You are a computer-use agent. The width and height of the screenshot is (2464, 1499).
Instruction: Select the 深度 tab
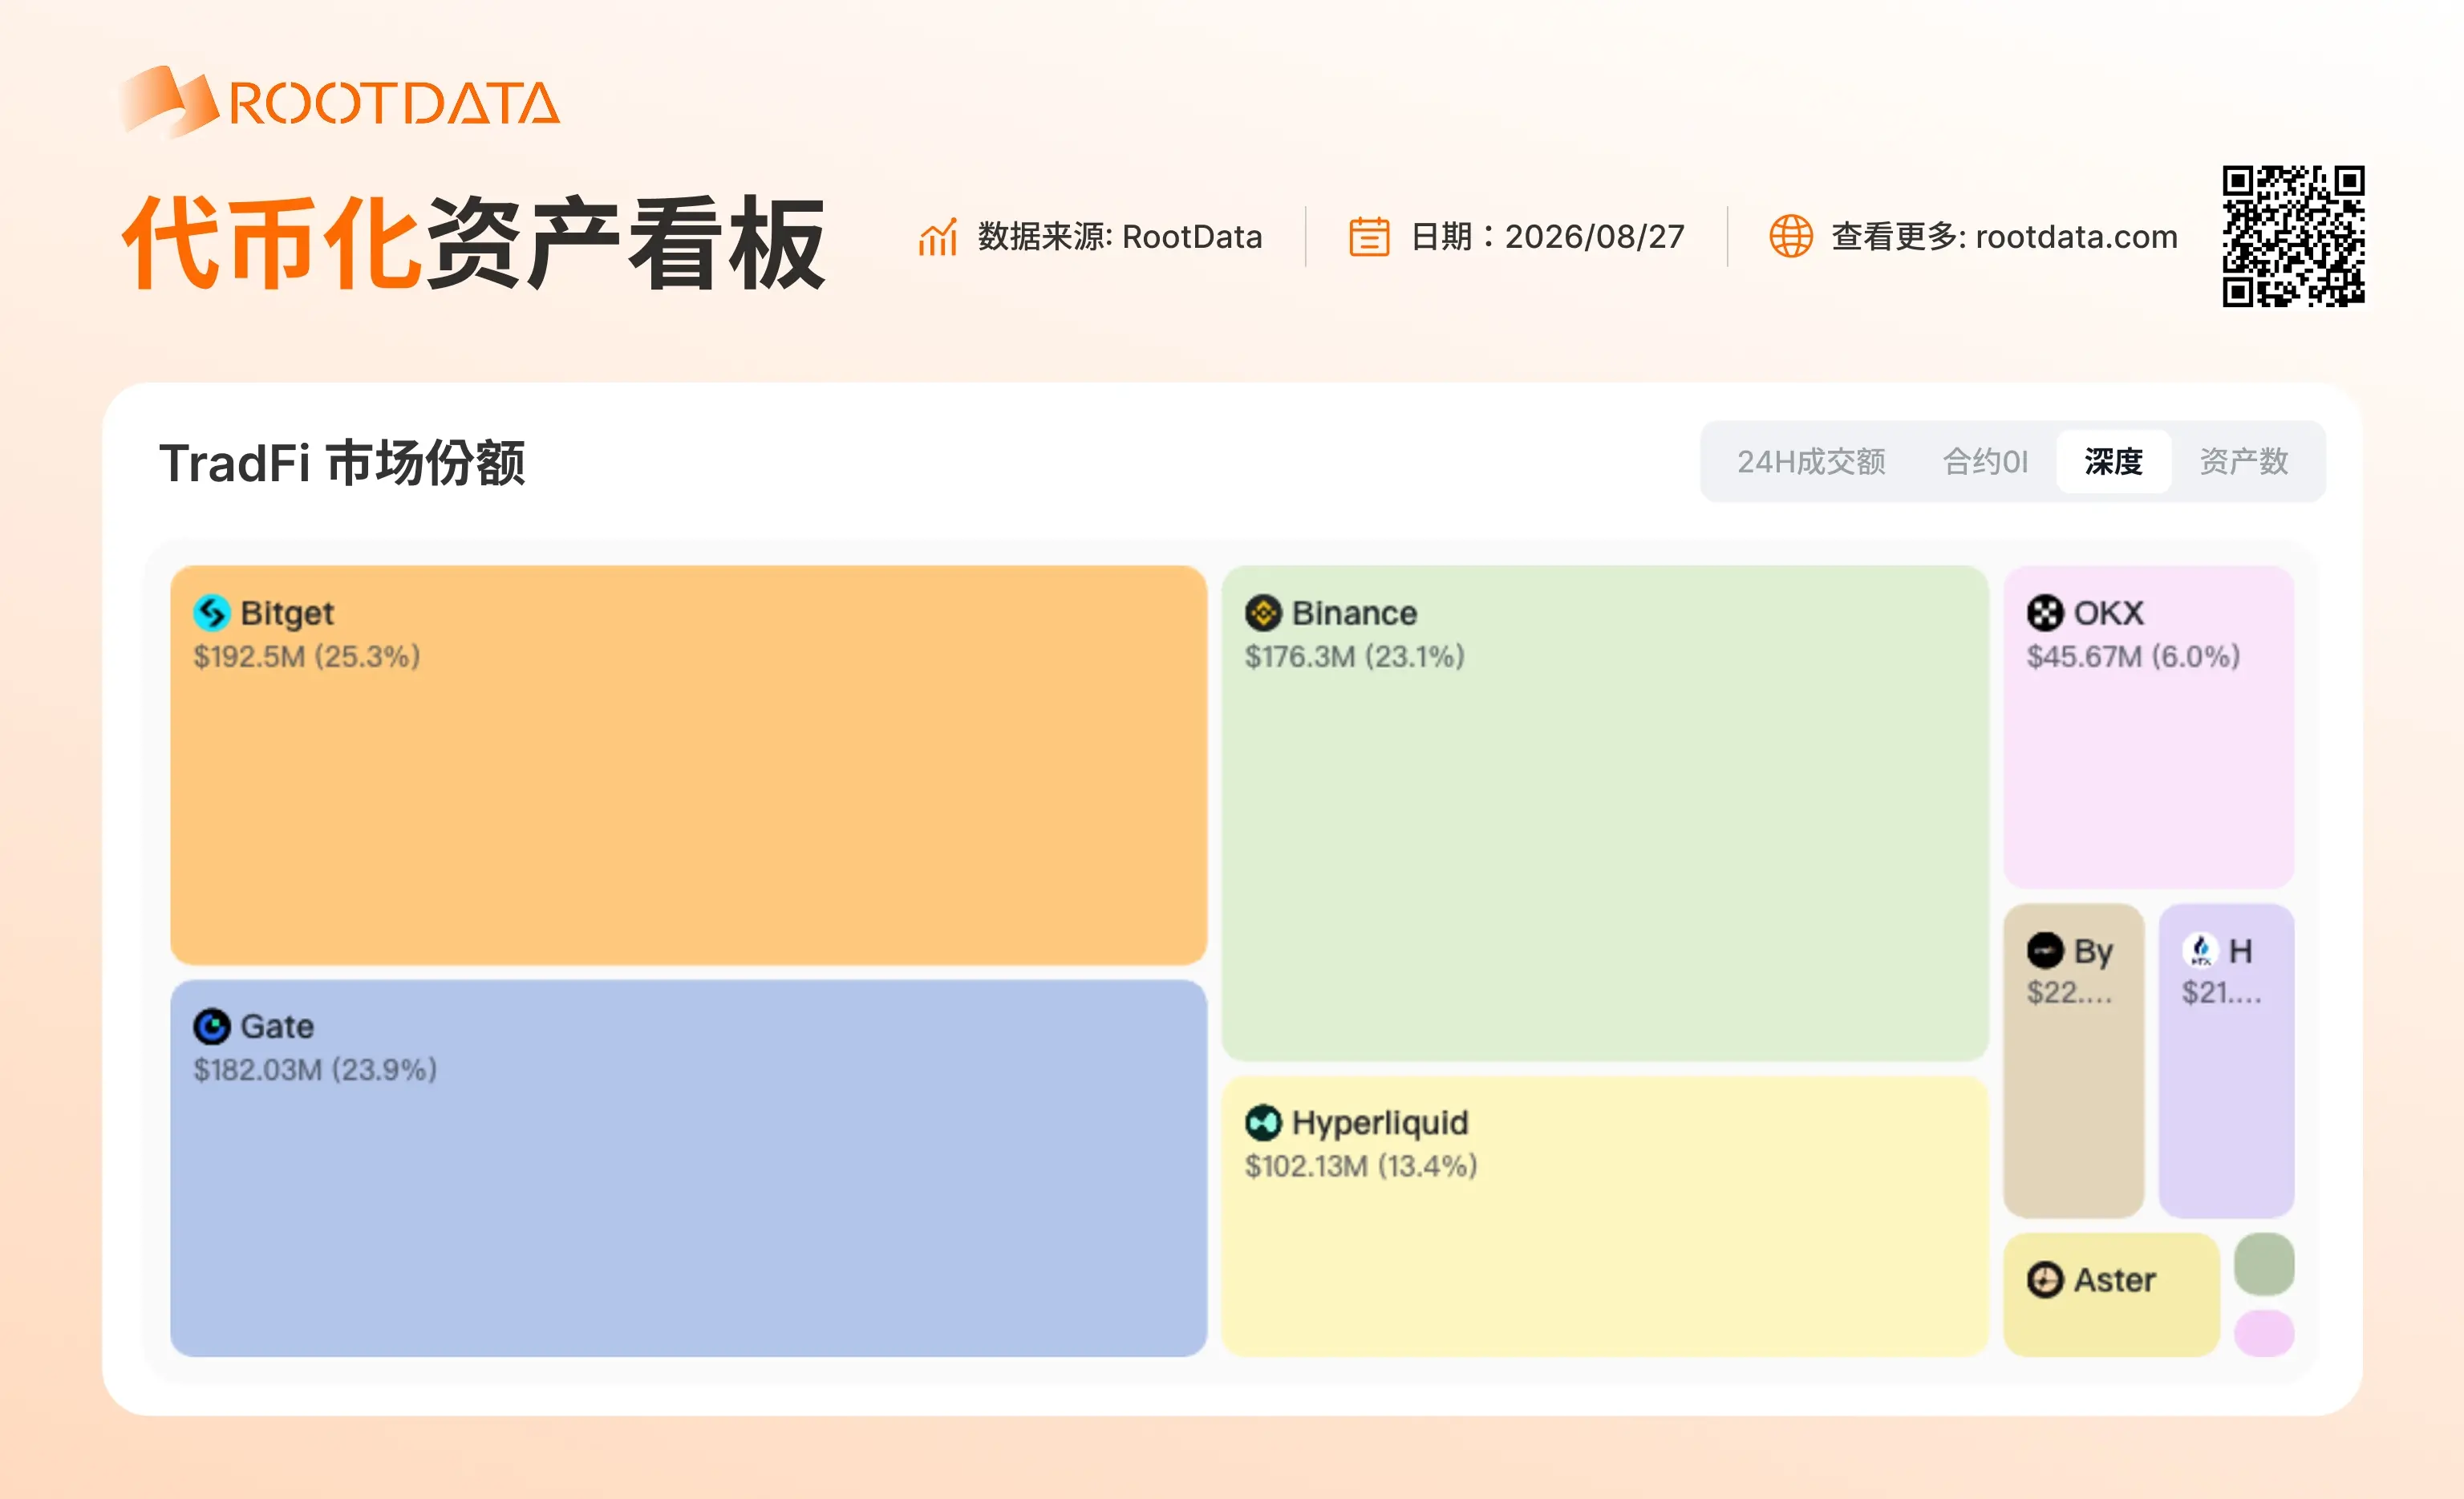(x=2113, y=461)
